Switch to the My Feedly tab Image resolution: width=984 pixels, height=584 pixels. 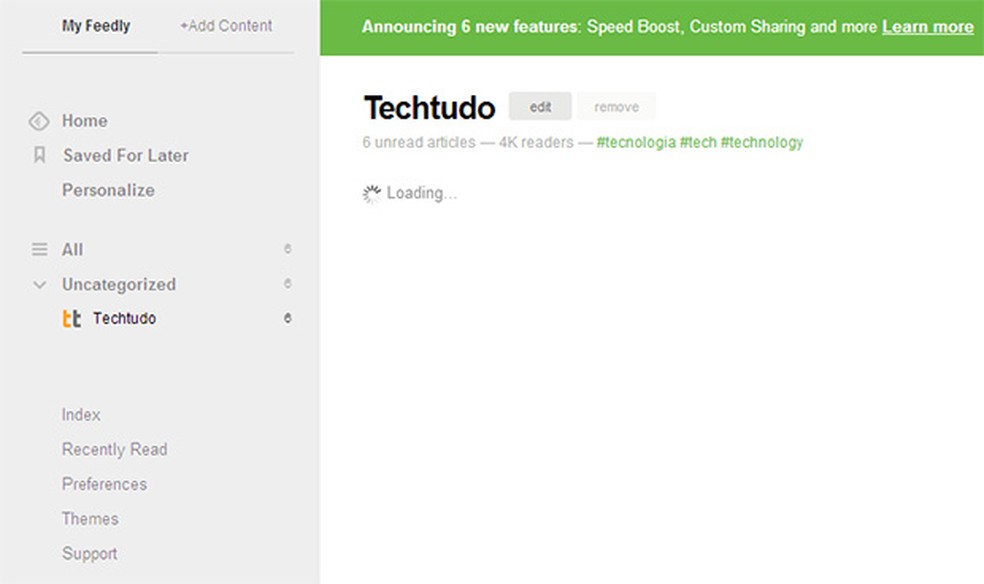click(x=96, y=26)
